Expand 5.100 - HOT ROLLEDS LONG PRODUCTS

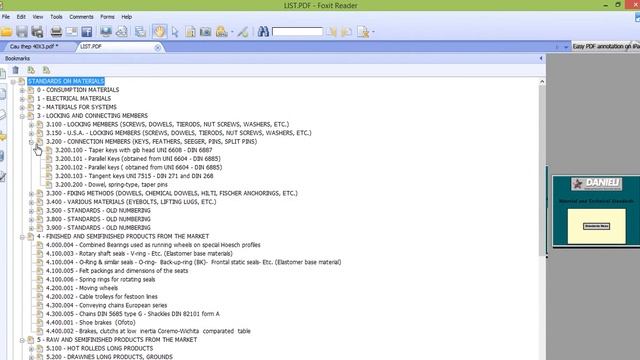pyautogui.click(x=31, y=349)
